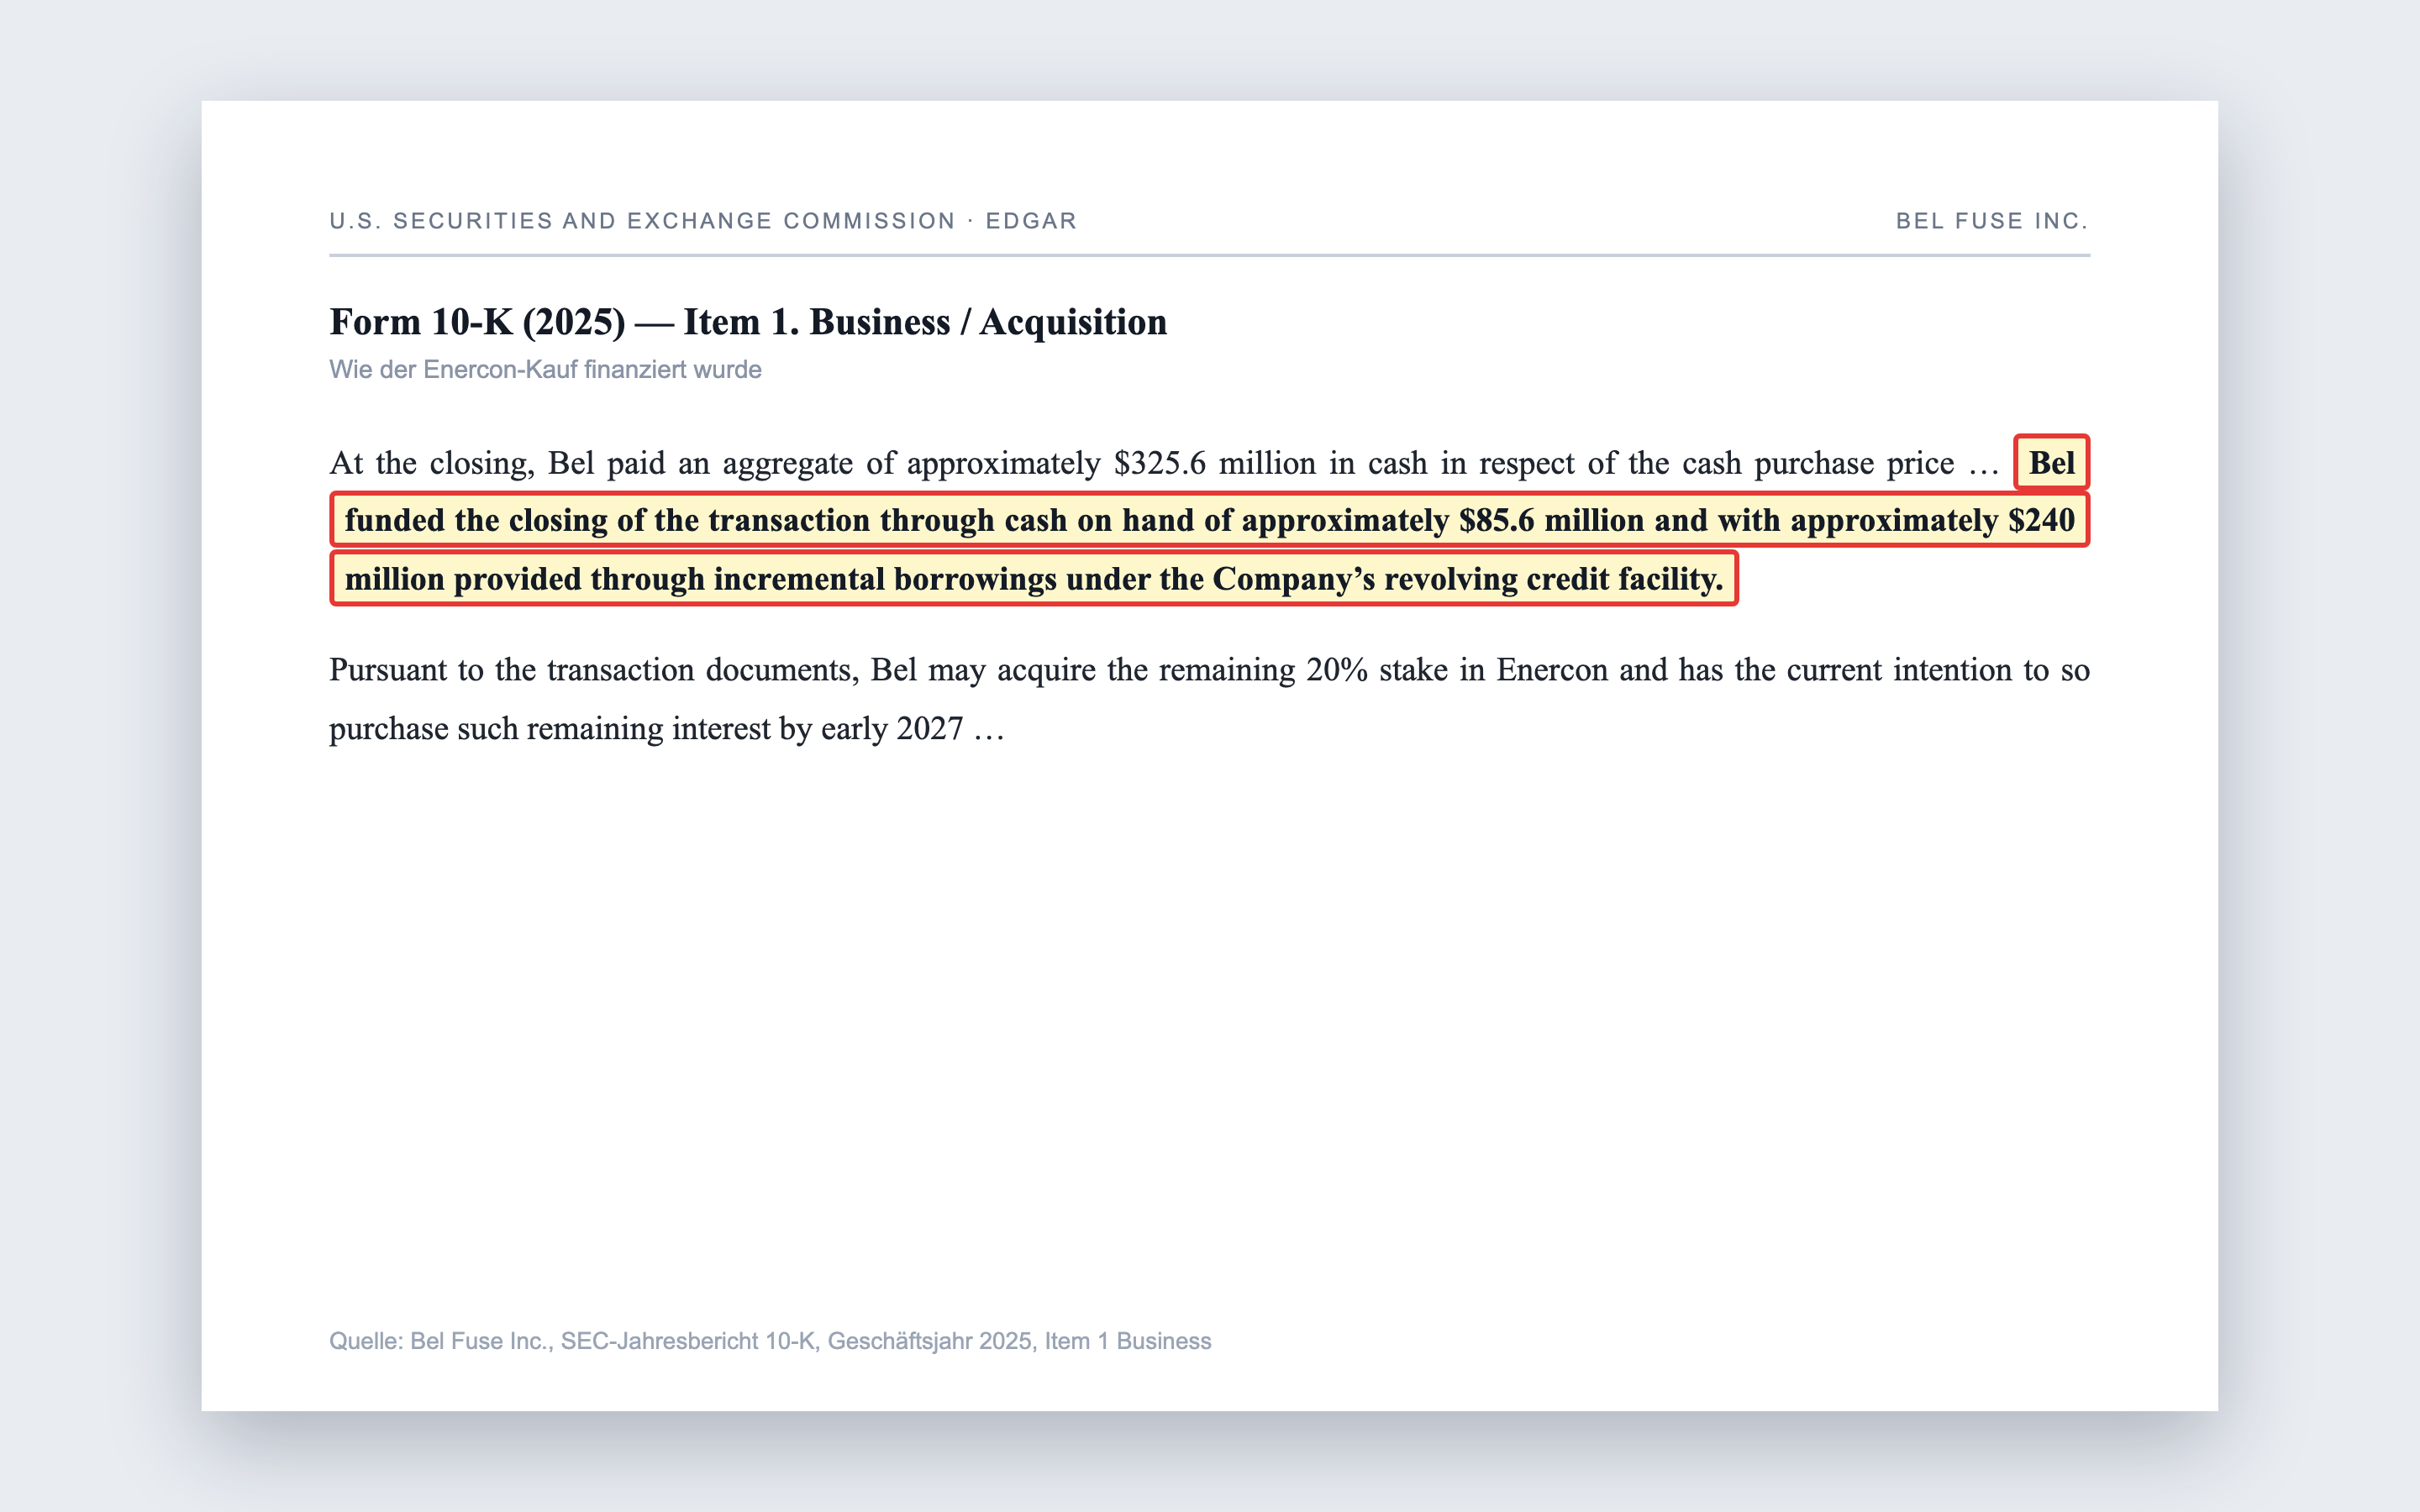Click the 'Quelle: Bel Fuse Inc.' source footer
This screenshot has height=1512, width=2420.
tap(441, 1341)
